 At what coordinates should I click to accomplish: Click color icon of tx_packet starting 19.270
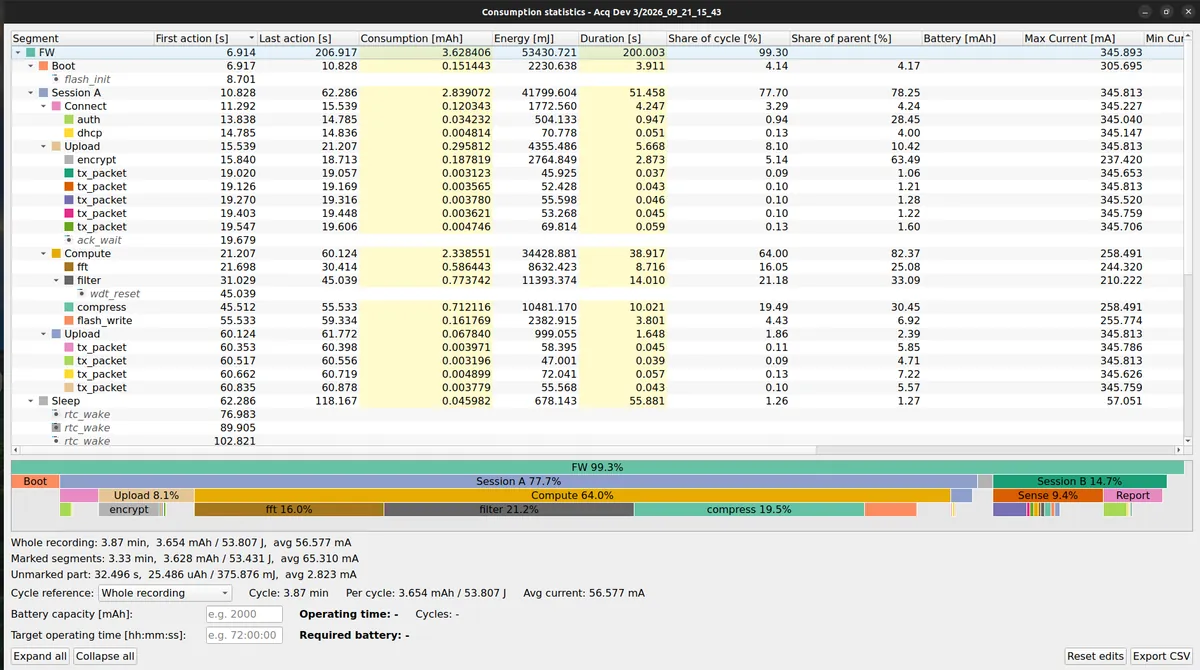pyautogui.click(x=69, y=199)
